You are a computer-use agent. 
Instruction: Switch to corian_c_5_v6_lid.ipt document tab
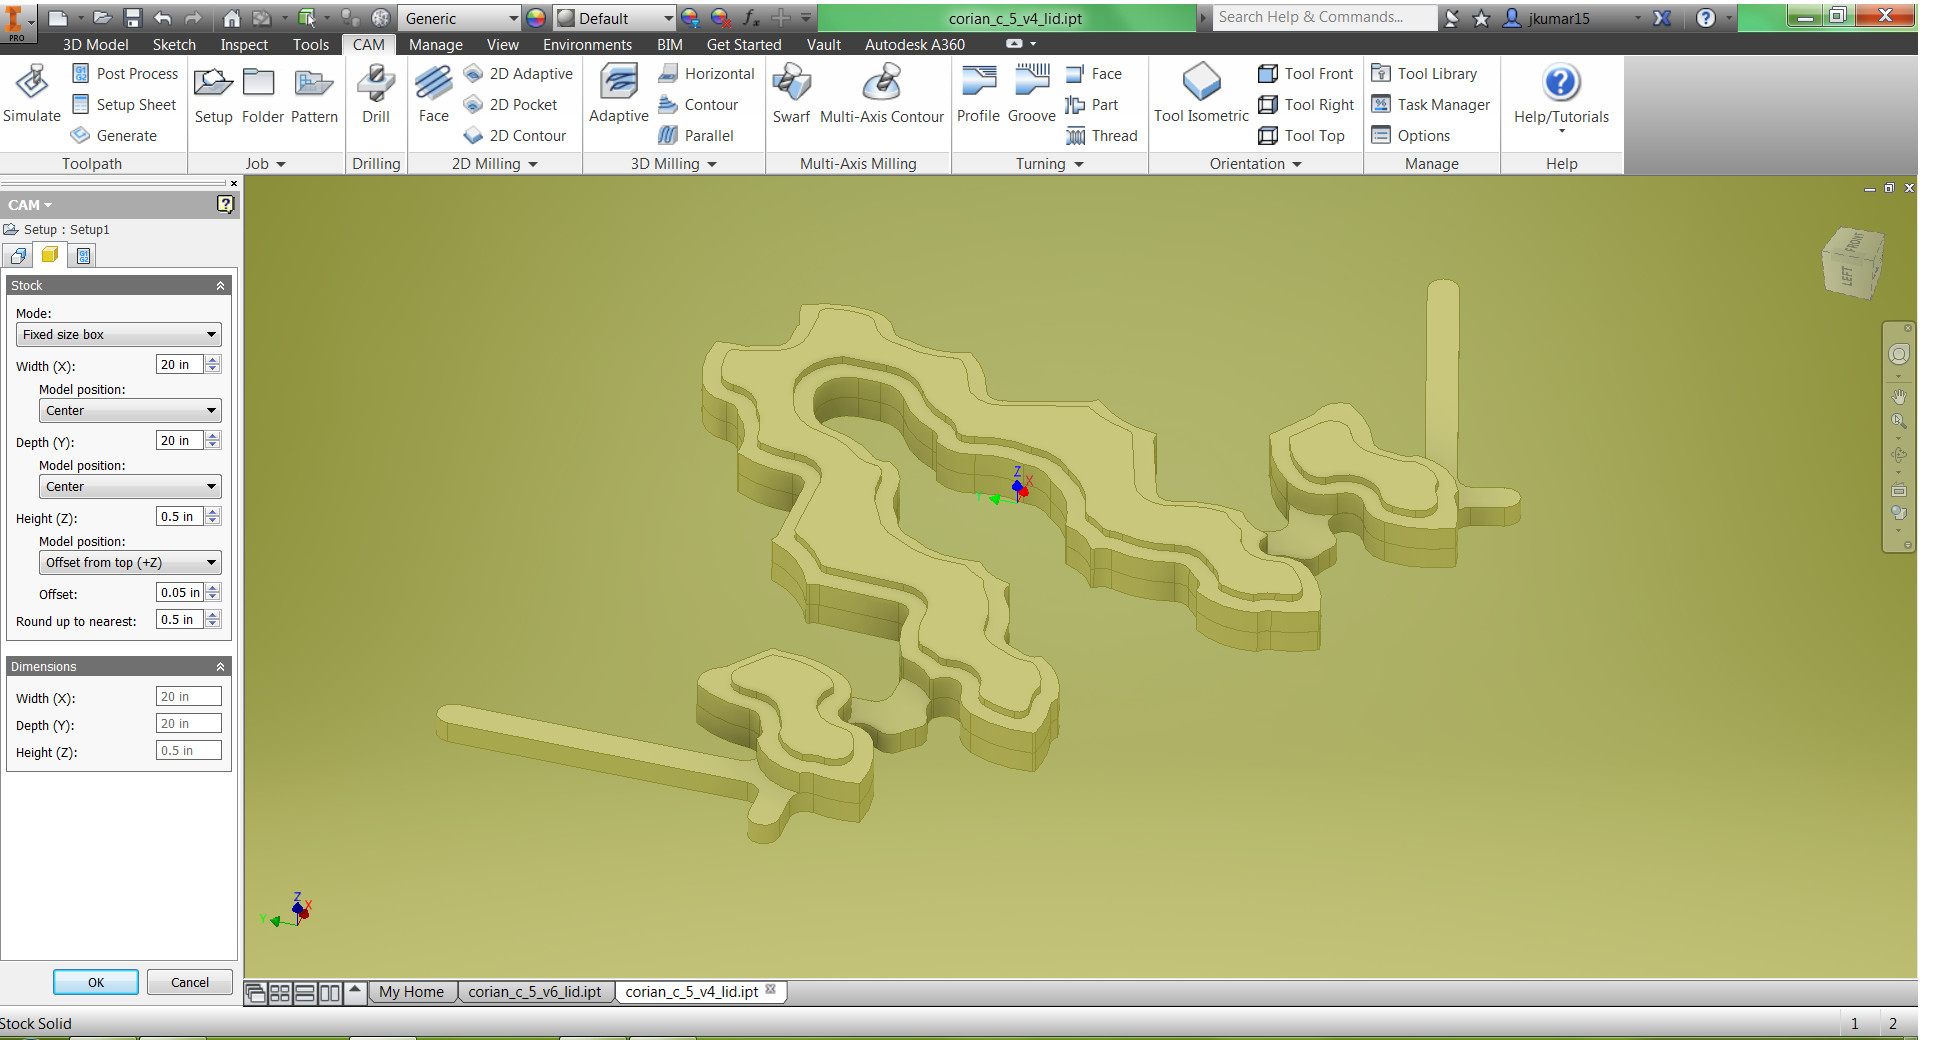535,992
